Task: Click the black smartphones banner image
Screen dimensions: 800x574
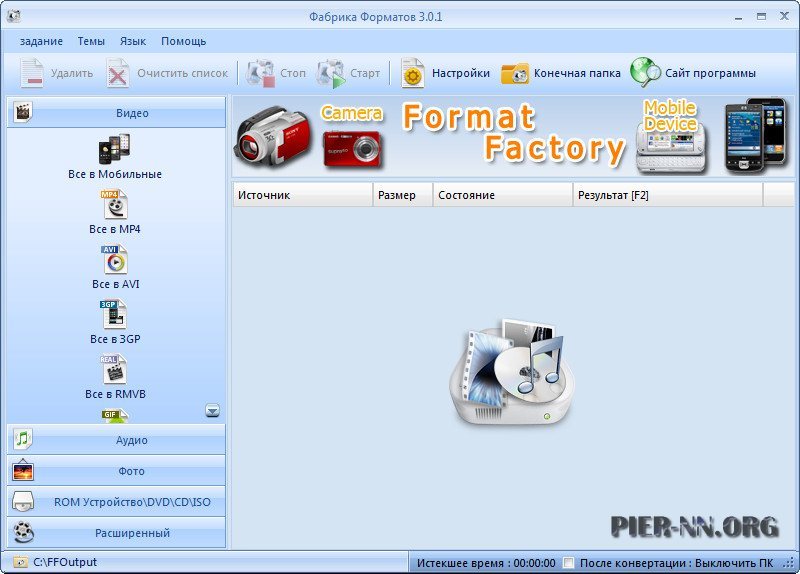Action: coord(755,135)
